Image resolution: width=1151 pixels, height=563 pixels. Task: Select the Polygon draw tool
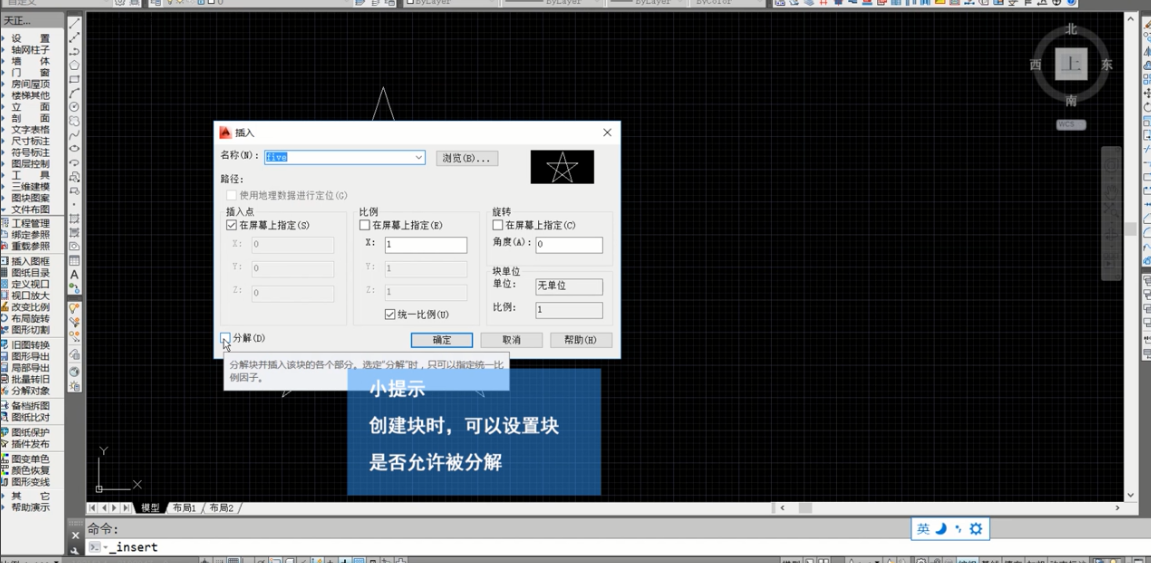75,65
